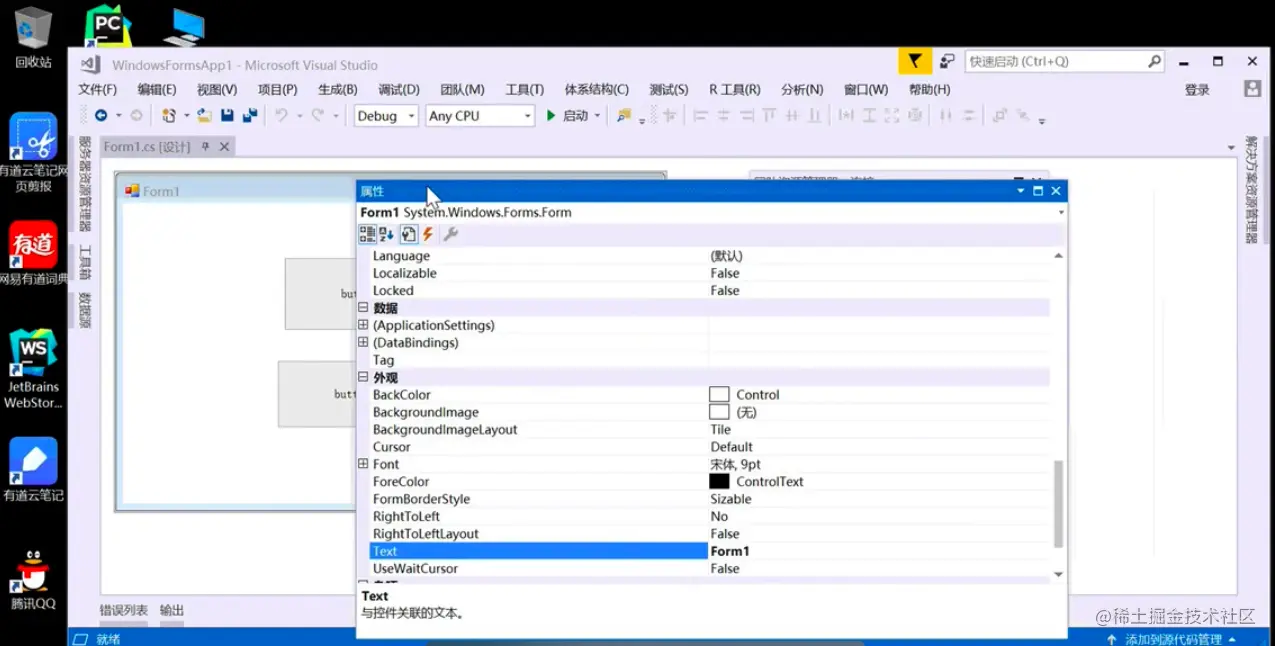The width and height of the screenshot is (1275, 646).
Task: Click 添加到源代码管理 in status bar
Action: coord(1173,639)
